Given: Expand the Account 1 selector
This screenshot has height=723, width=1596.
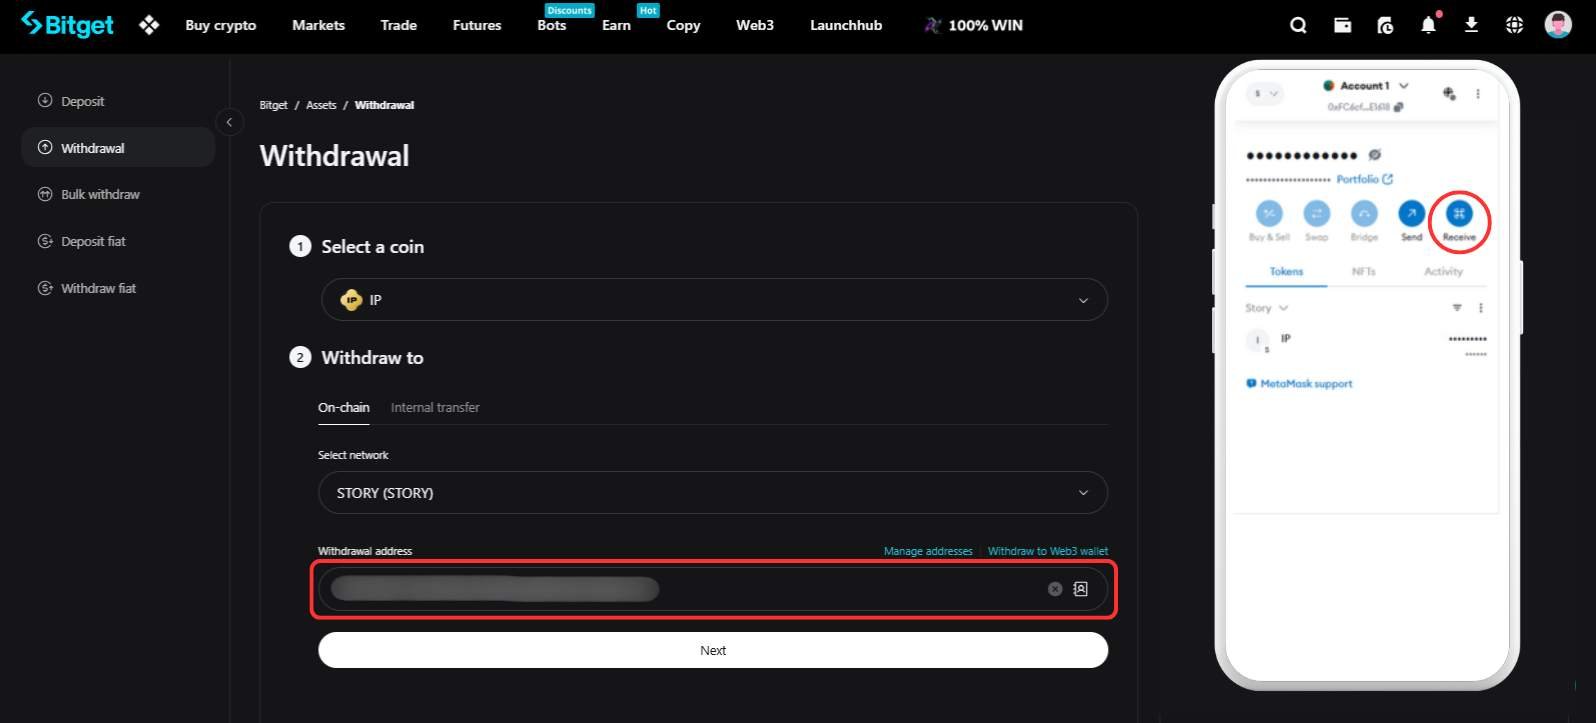Looking at the screenshot, I should (x=1365, y=86).
